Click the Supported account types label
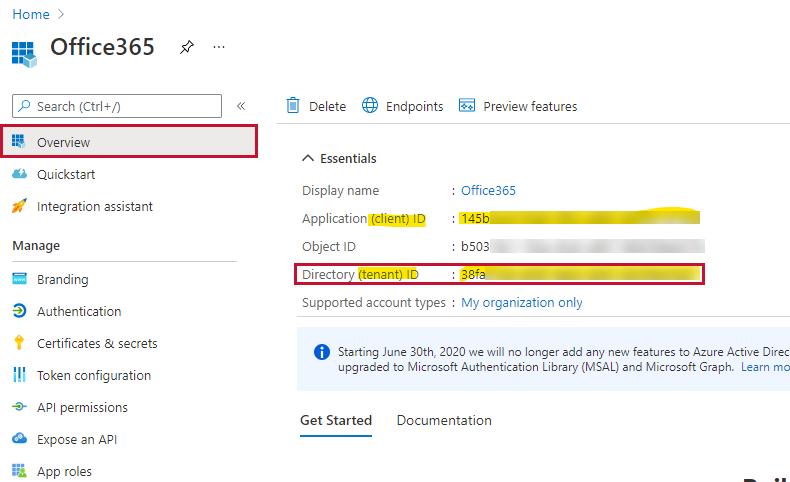 373,303
